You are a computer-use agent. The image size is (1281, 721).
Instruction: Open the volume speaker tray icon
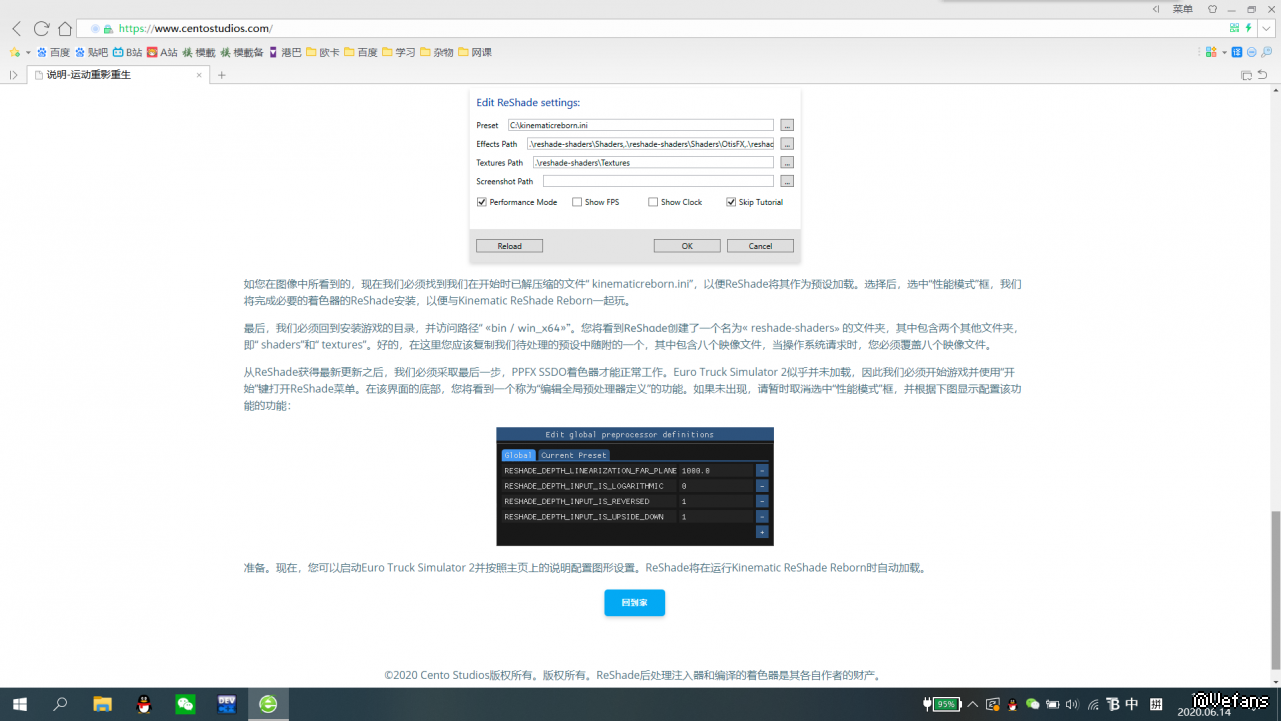pos(1073,704)
